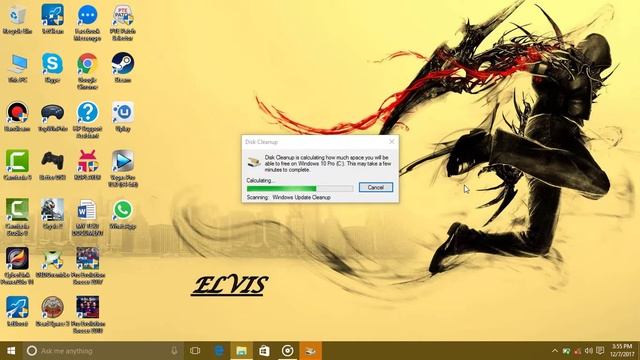Click the Cortana "Ask me anything" search box
The width and height of the screenshot is (640, 360).
pyautogui.click(x=102, y=351)
